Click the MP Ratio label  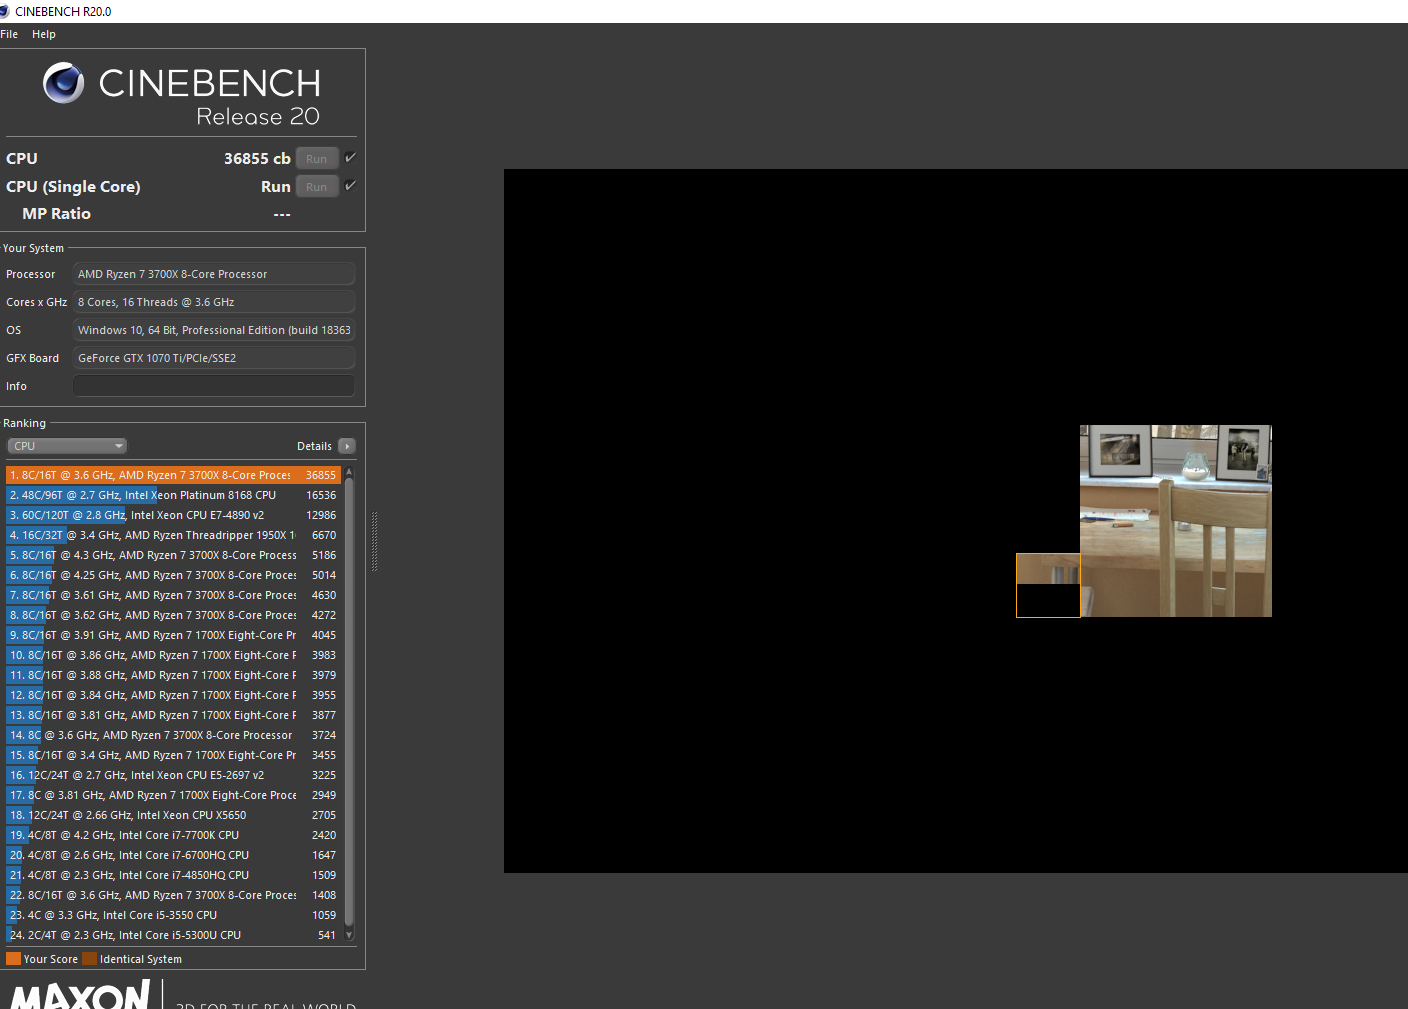pos(56,214)
